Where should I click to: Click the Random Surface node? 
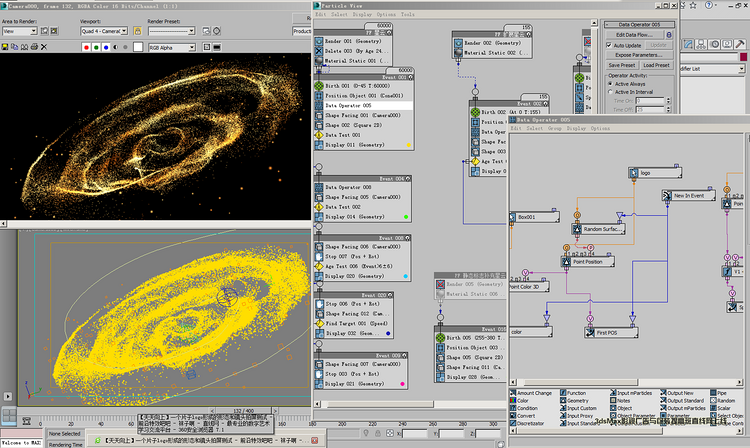(598, 229)
